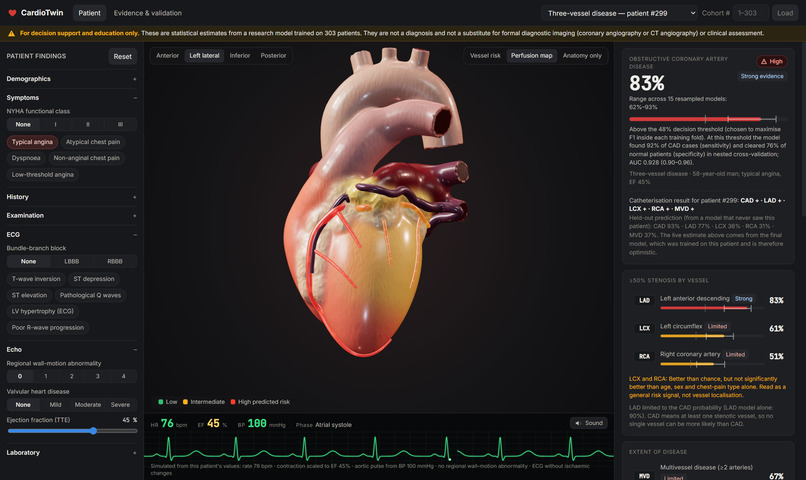Click the Strong tag beside Left anterior descending
Screen dimensions: 806x480
[743, 299]
